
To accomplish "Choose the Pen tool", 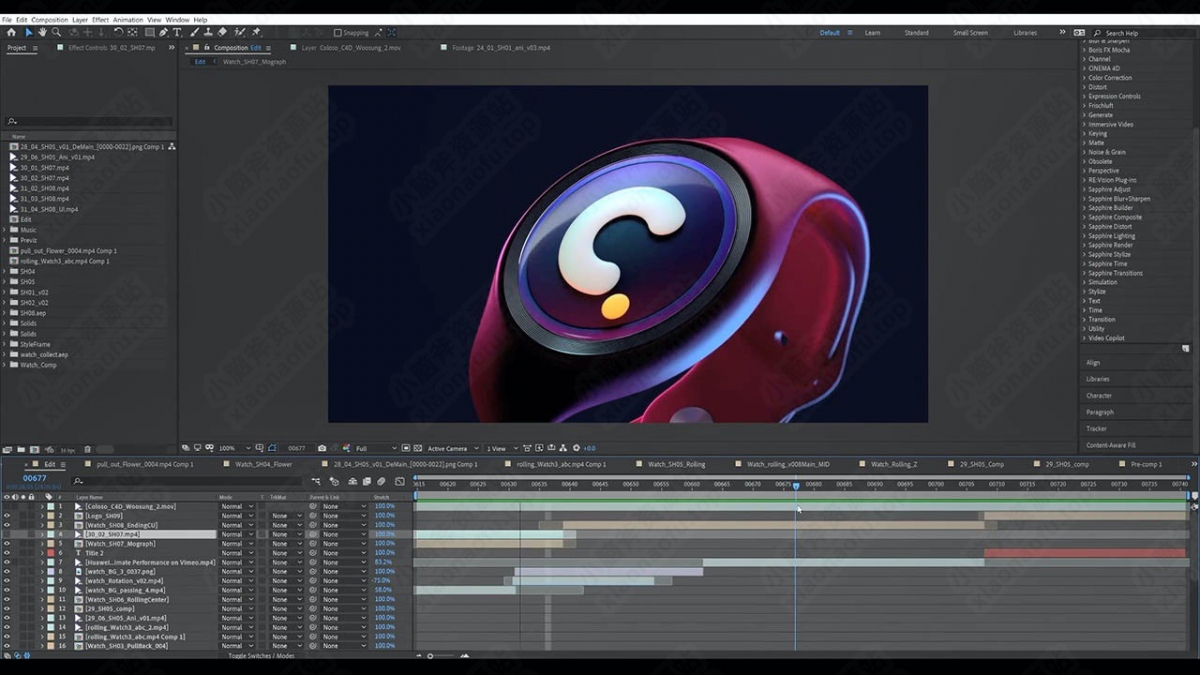I will 164,32.
